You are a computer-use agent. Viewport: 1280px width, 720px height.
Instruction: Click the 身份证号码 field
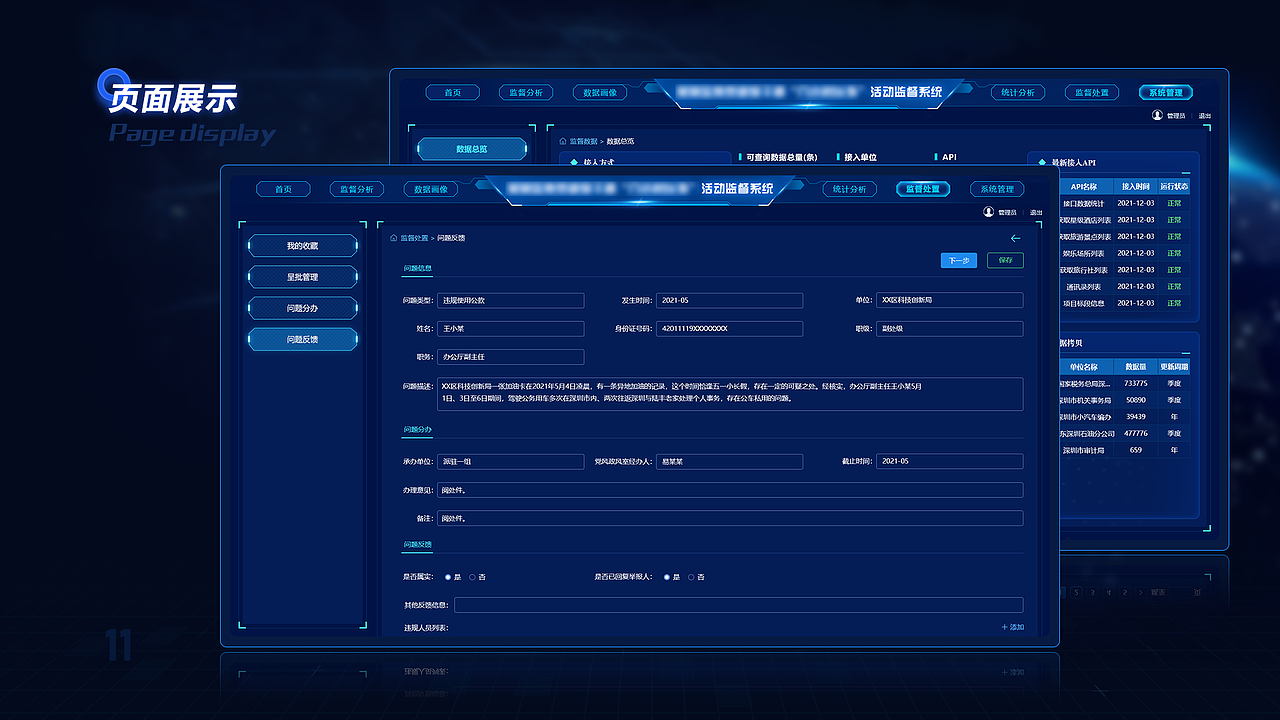[x=730, y=328]
